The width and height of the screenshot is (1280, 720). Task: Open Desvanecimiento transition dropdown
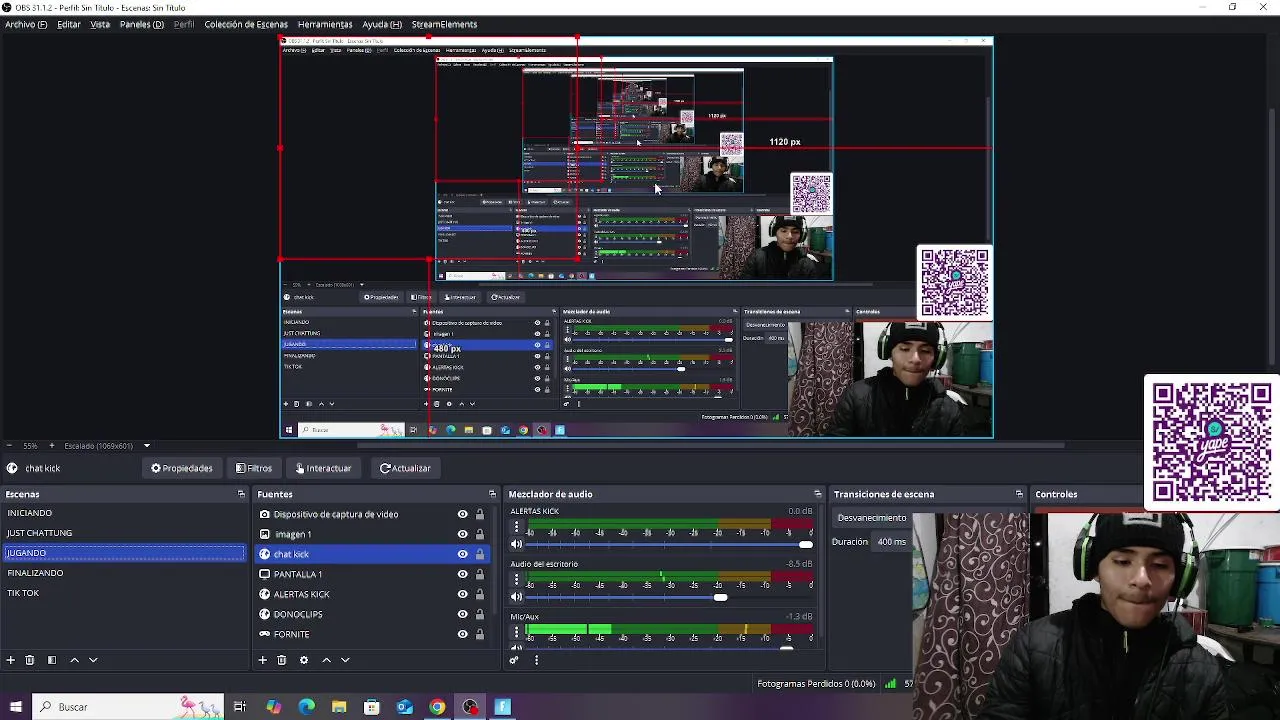[x=872, y=518]
